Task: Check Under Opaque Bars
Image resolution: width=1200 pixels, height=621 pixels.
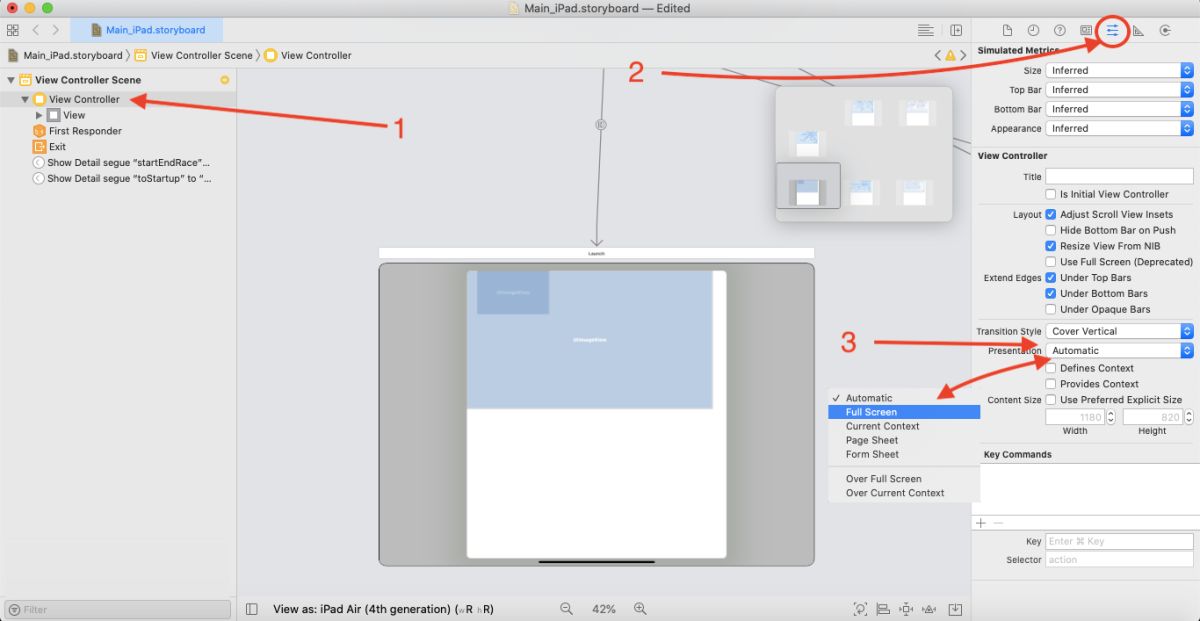Action: point(1051,309)
